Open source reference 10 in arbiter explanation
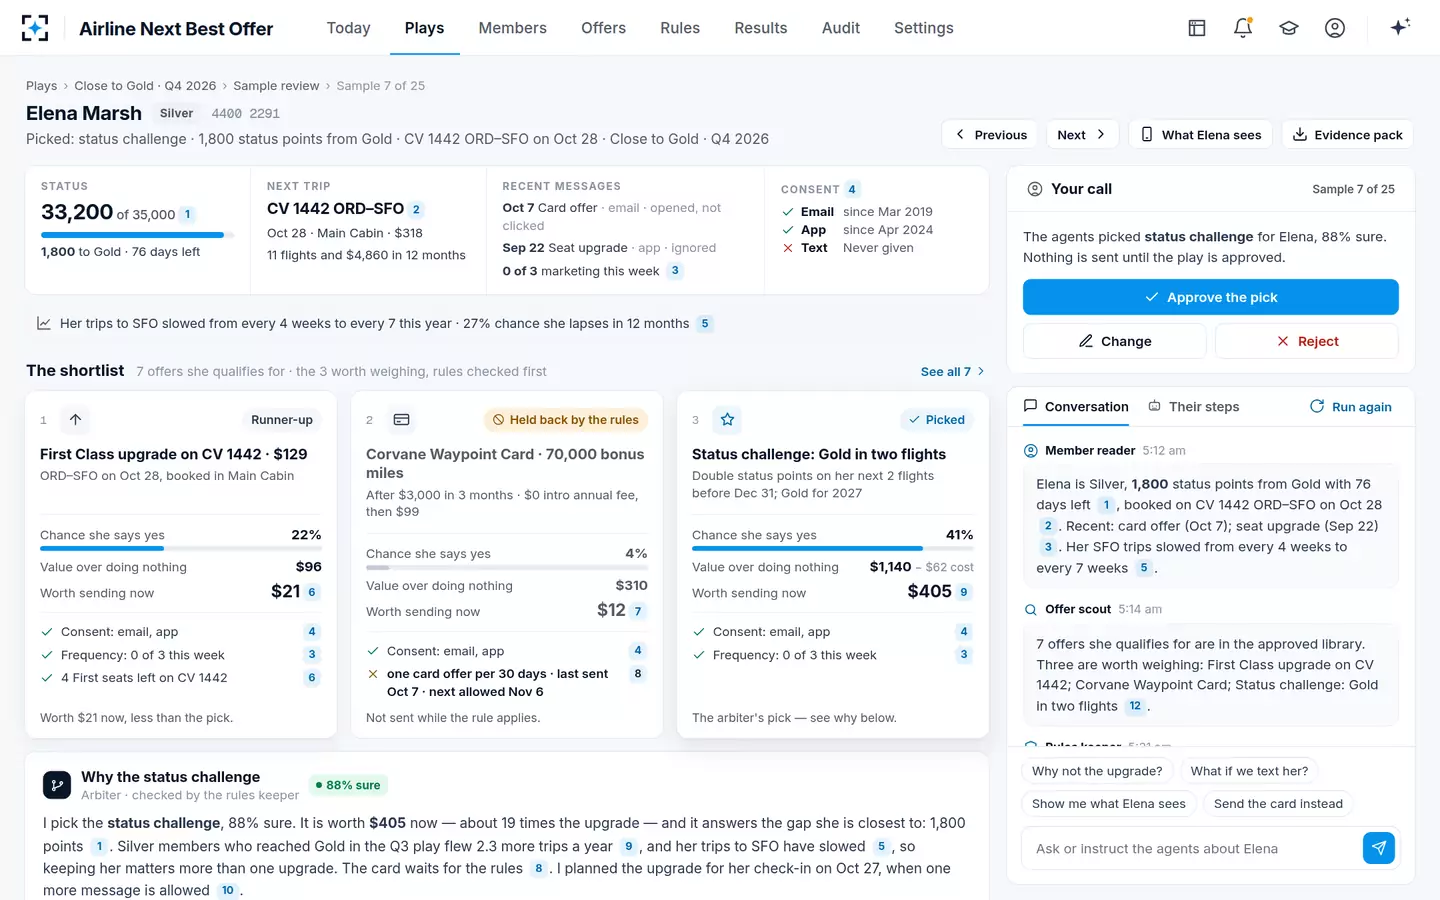1440x900 pixels. (228, 890)
